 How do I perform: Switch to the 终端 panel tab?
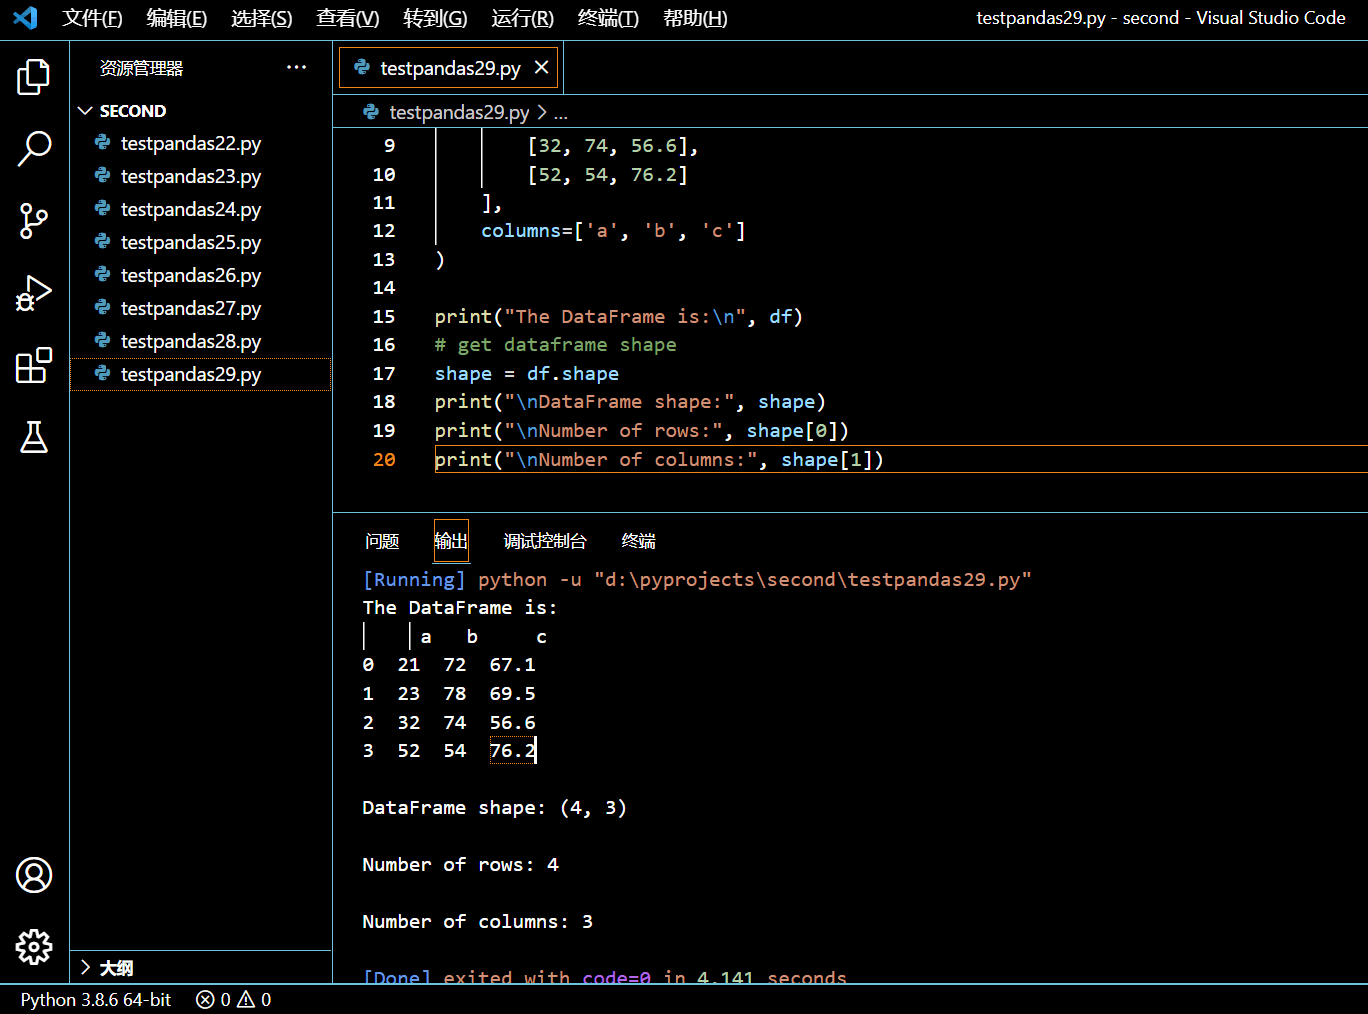639,541
